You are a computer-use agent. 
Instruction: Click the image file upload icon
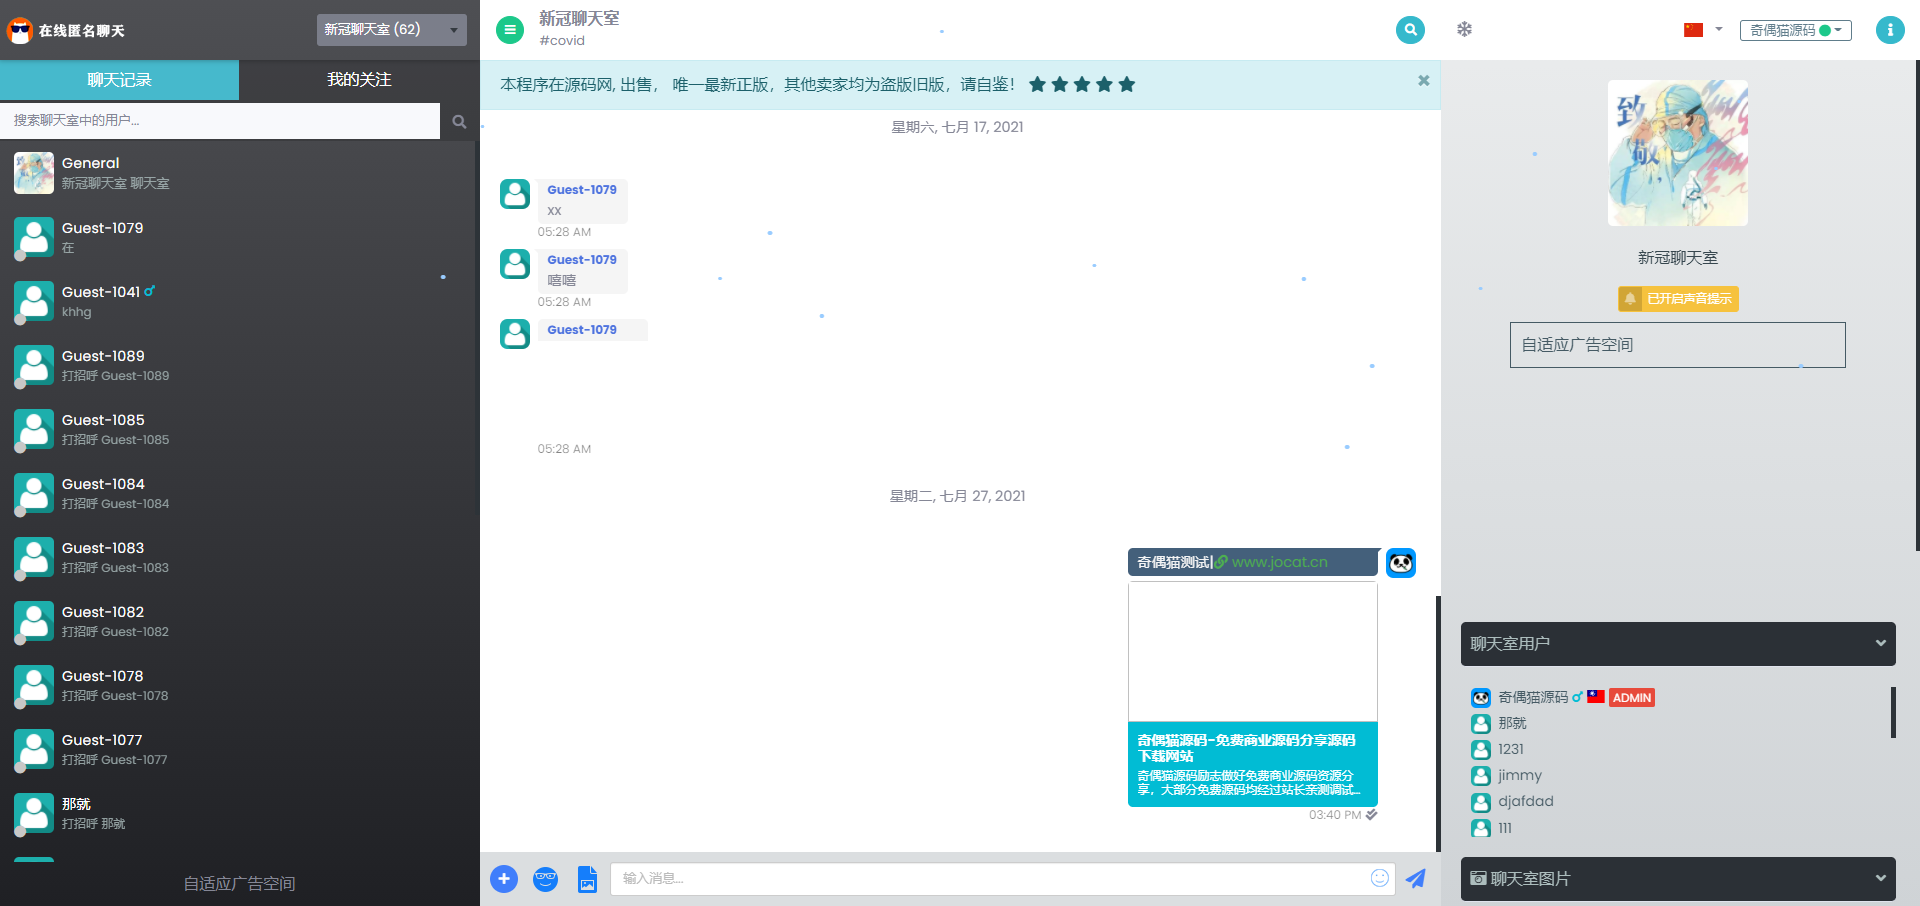(x=587, y=879)
